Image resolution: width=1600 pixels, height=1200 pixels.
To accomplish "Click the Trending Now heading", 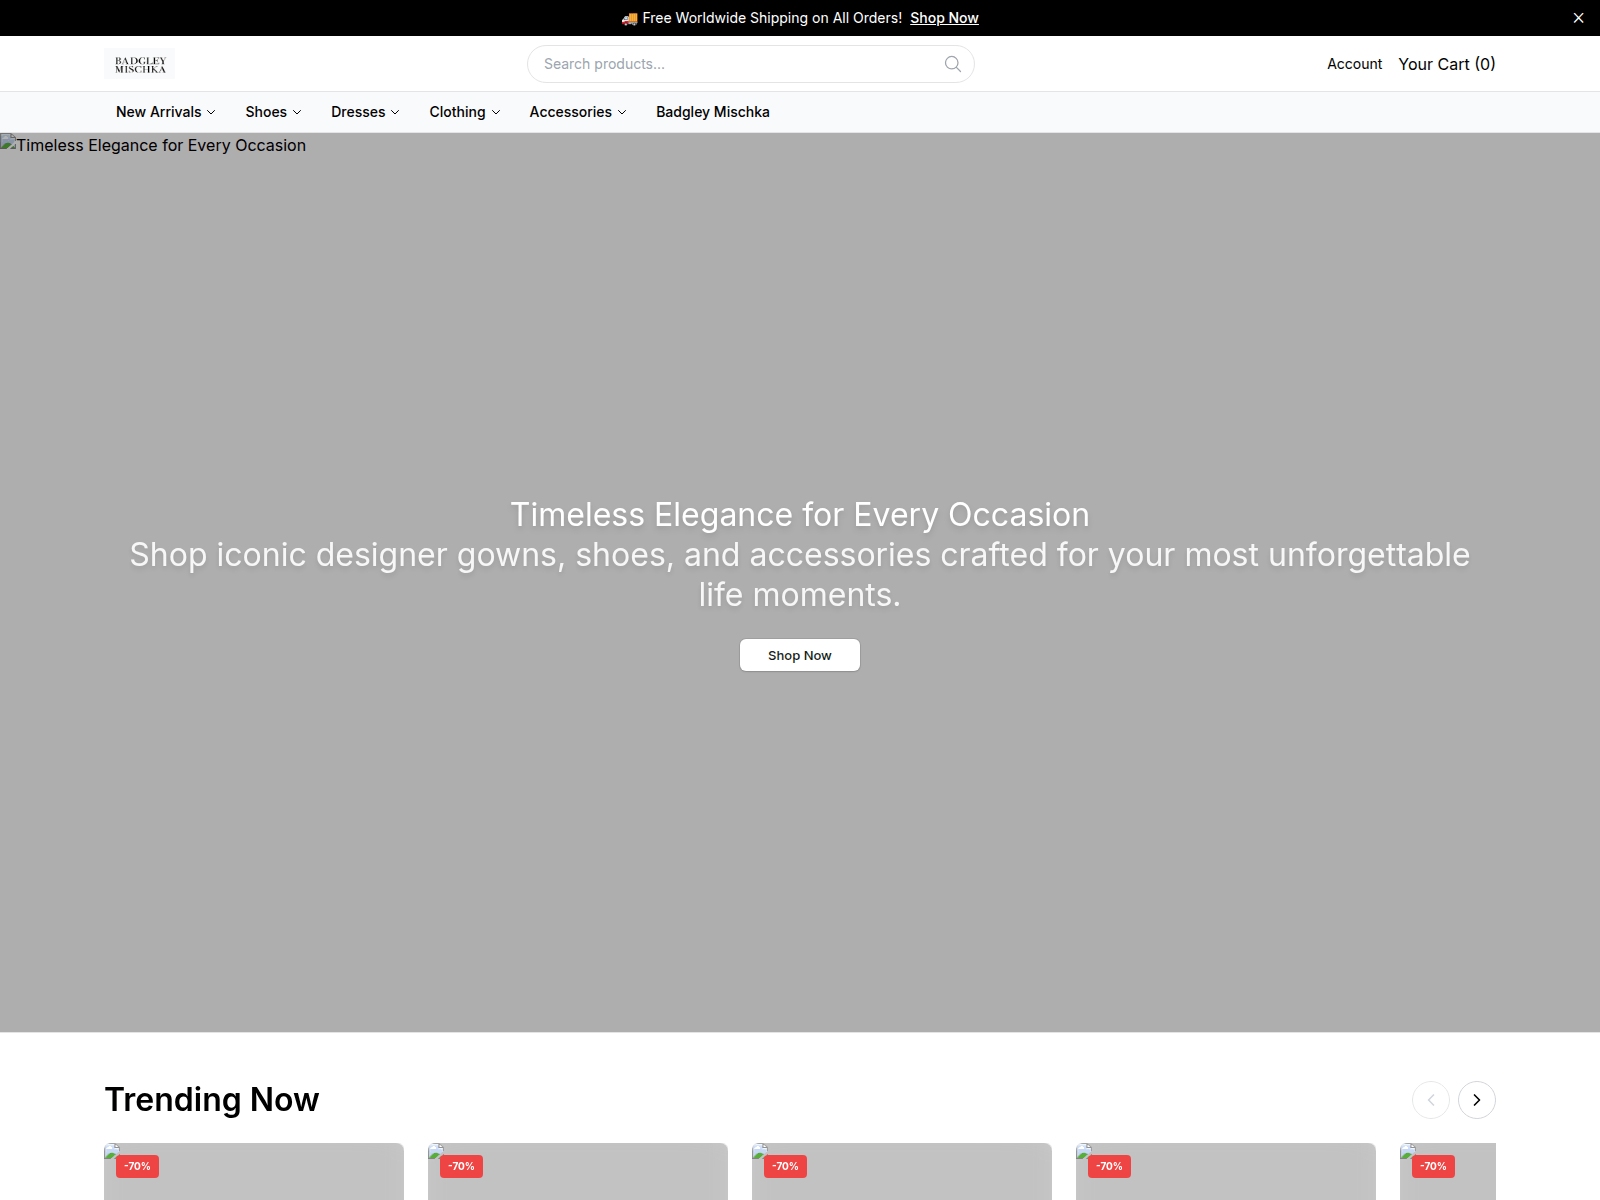I will tap(212, 1100).
